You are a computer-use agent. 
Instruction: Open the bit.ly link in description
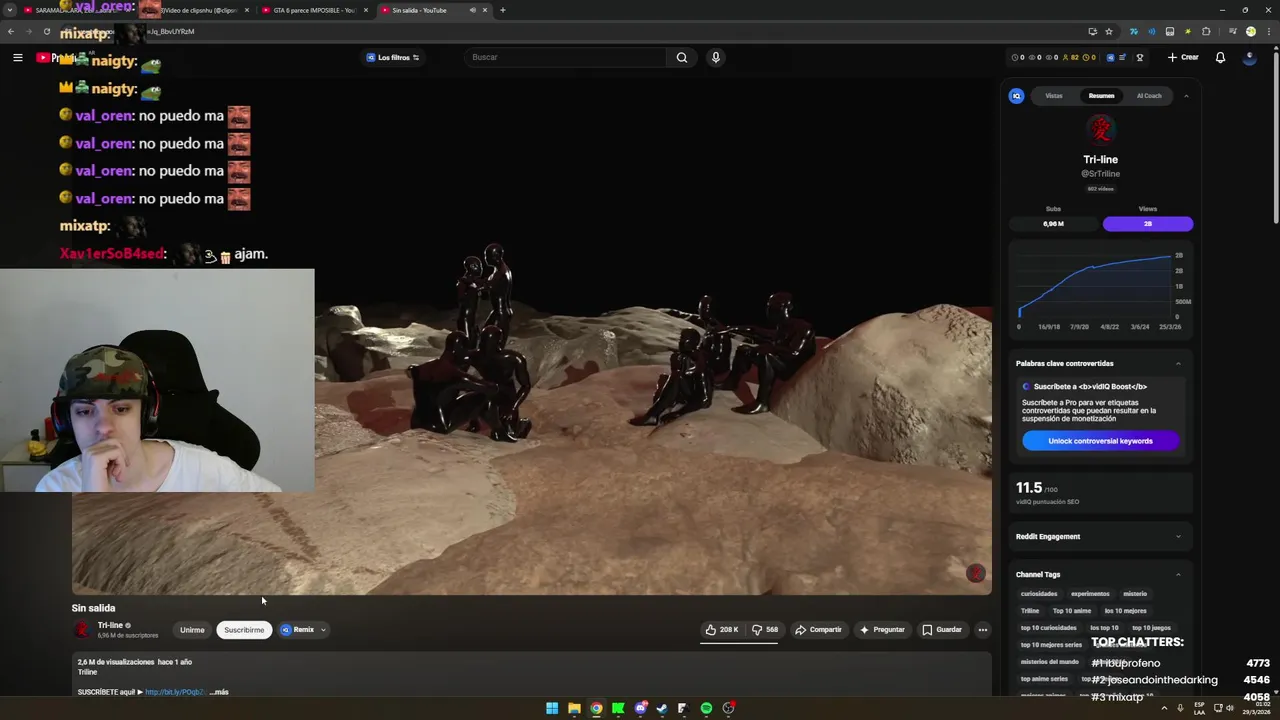(174, 692)
